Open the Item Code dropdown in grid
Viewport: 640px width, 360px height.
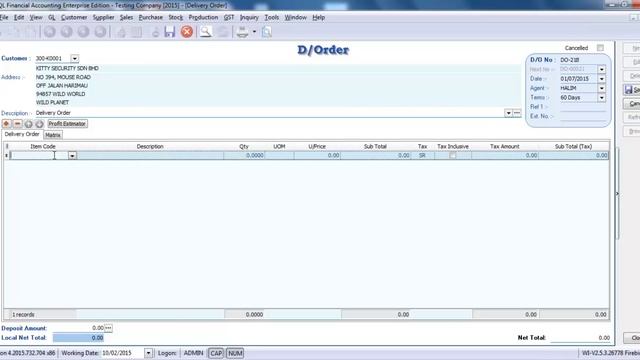coord(72,156)
